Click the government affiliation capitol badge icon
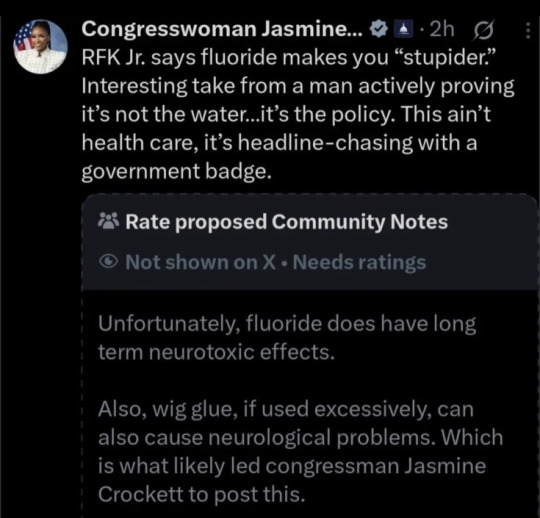Screen dimensions: 540x518 [x=404, y=30]
